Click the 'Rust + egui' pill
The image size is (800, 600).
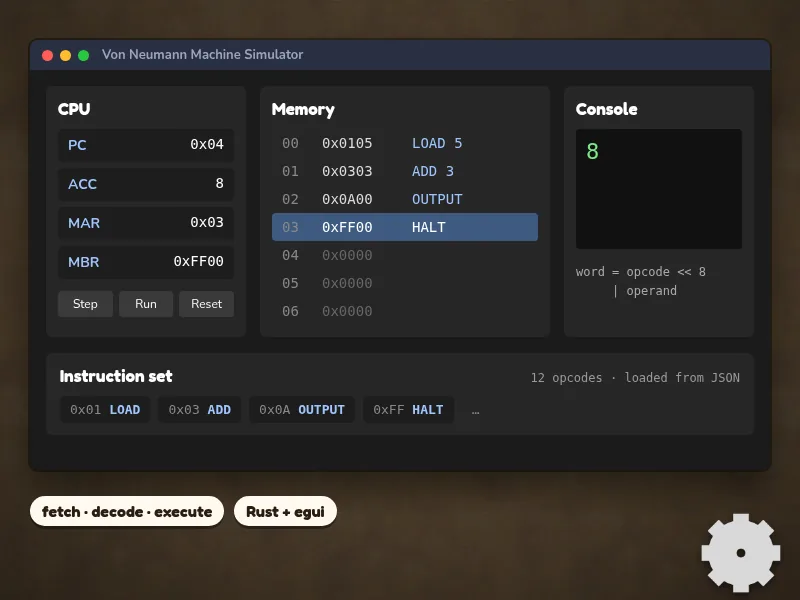tap(285, 511)
